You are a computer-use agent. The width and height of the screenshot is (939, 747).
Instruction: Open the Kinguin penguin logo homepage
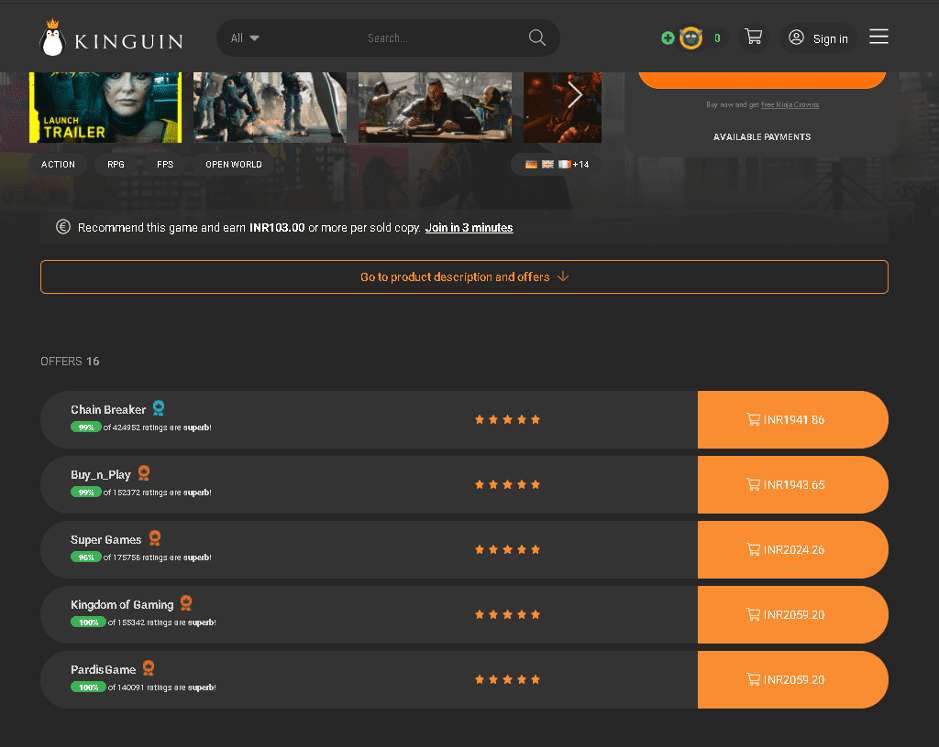(112, 38)
